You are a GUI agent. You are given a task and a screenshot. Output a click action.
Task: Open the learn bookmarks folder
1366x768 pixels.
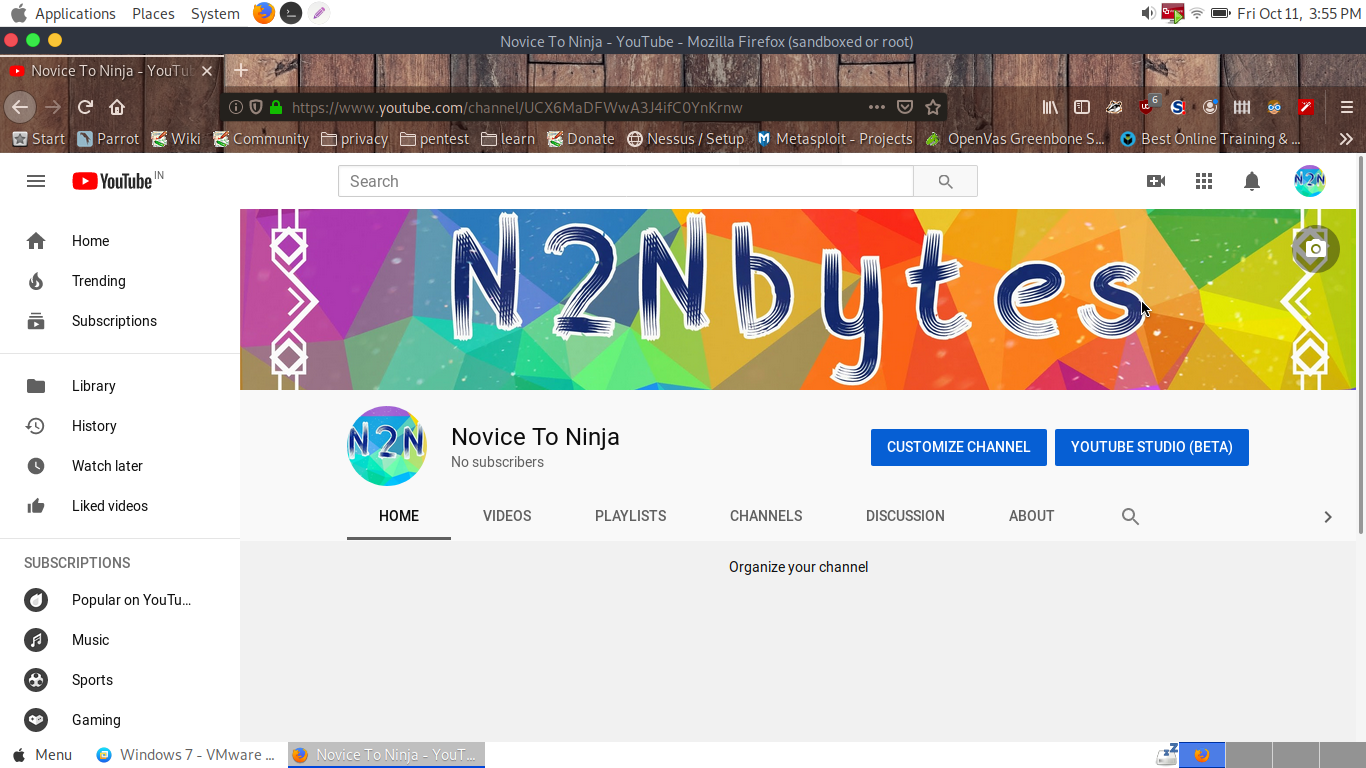[x=508, y=139]
